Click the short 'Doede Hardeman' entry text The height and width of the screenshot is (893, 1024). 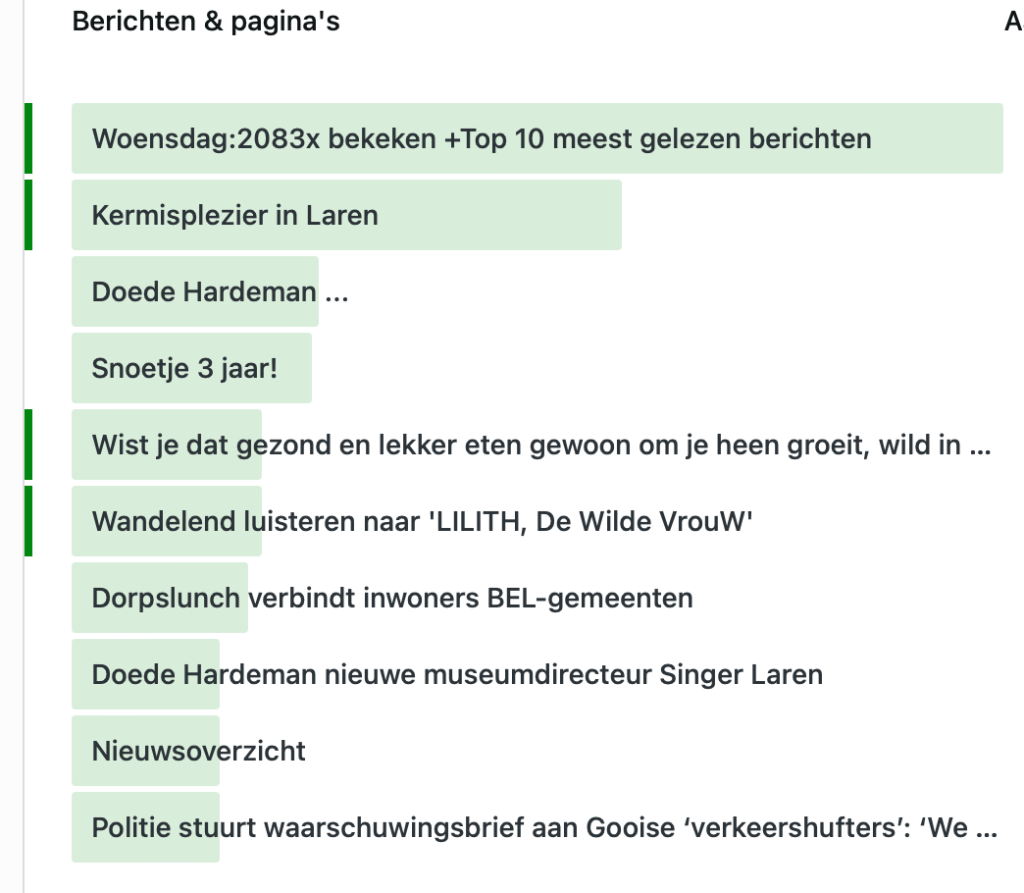point(203,292)
